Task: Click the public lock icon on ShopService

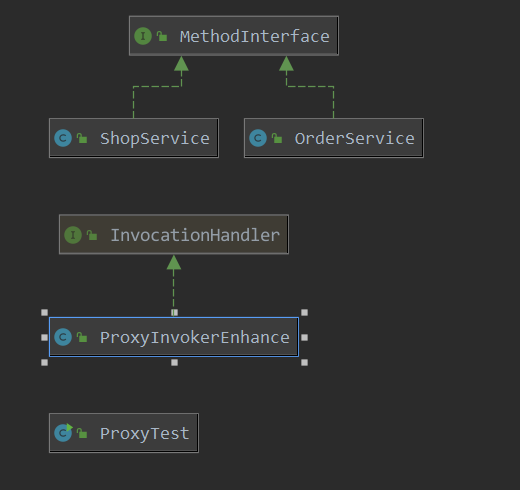Action: pos(82,138)
